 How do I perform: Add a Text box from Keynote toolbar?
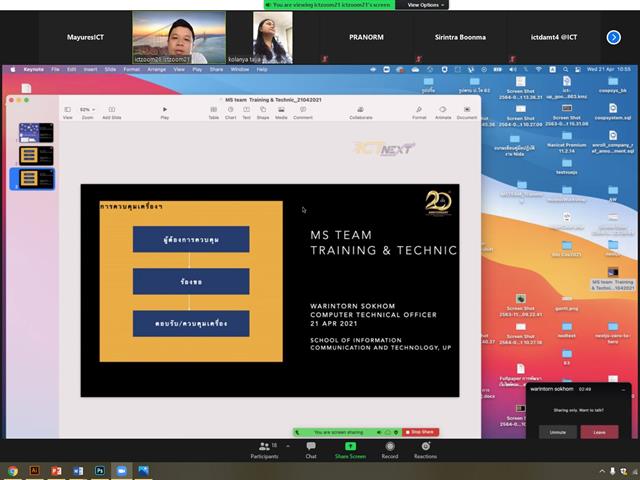point(247,113)
